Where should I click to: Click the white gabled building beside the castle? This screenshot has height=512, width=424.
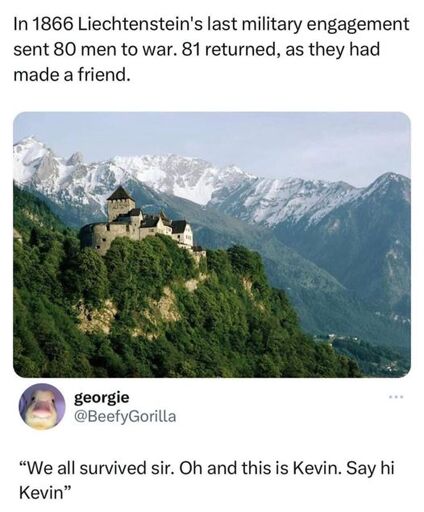pyautogui.click(x=184, y=233)
